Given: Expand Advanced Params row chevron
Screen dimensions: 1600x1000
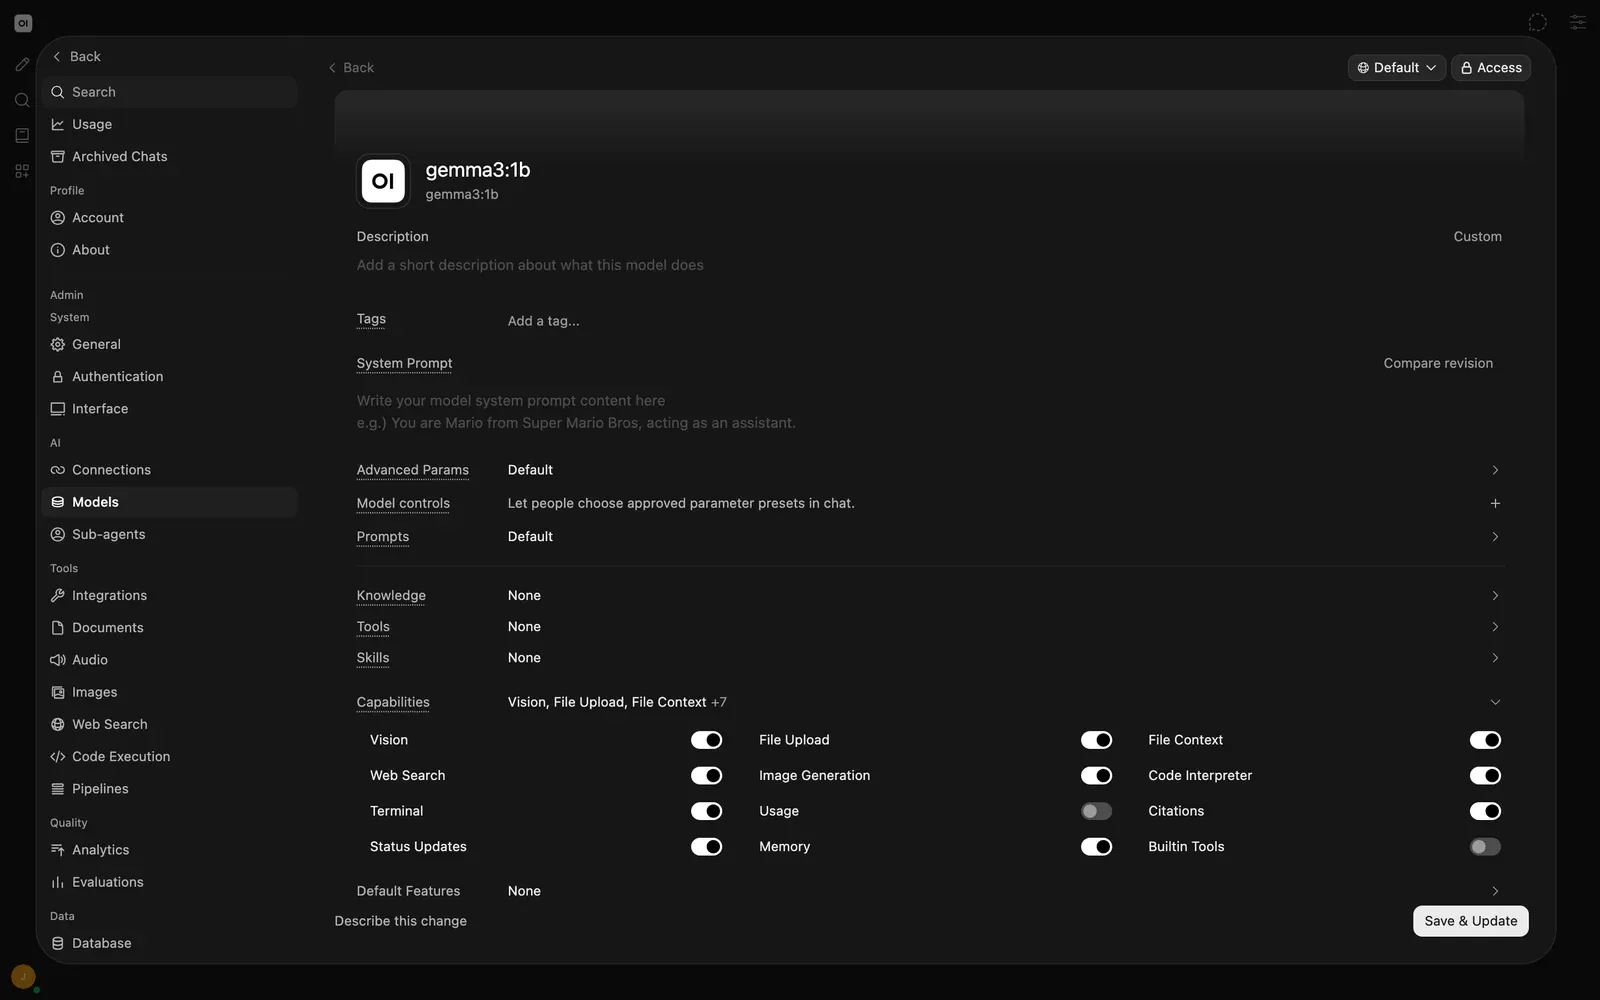Looking at the screenshot, I should [x=1495, y=470].
